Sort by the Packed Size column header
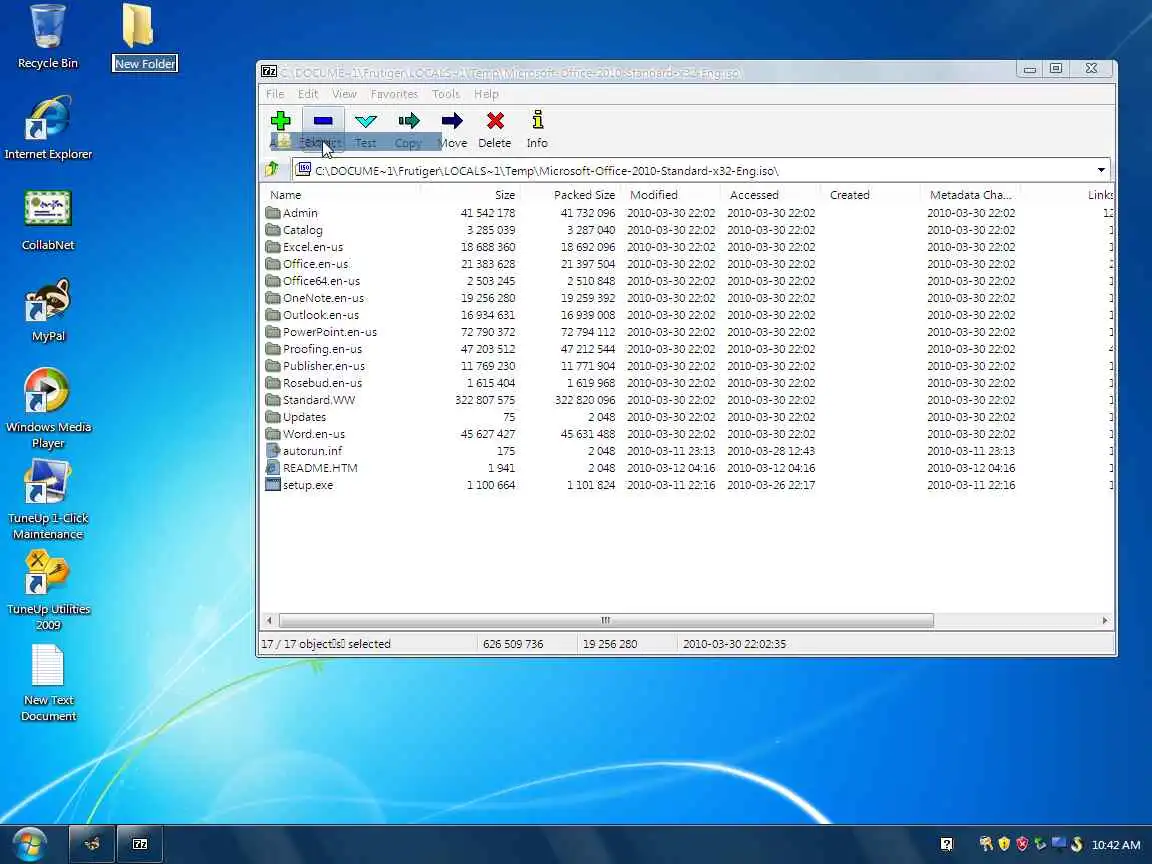 point(584,195)
